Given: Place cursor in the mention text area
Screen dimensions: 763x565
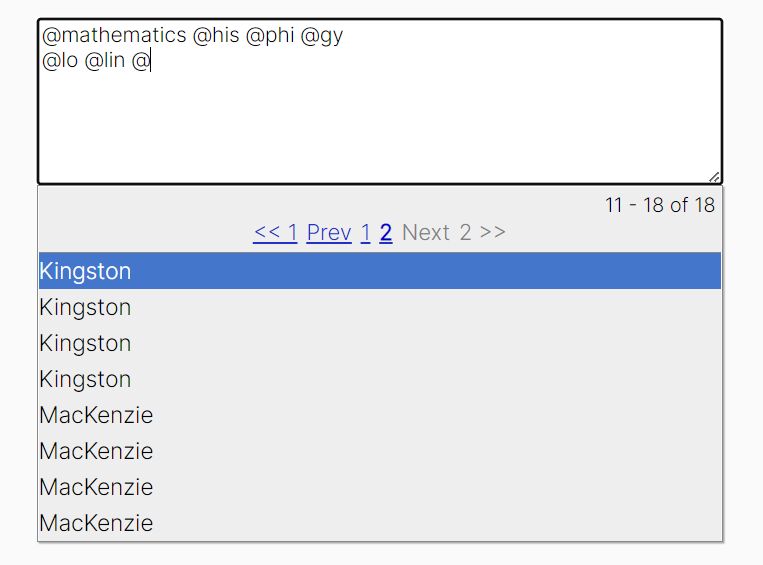Looking at the screenshot, I should [380, 101].
